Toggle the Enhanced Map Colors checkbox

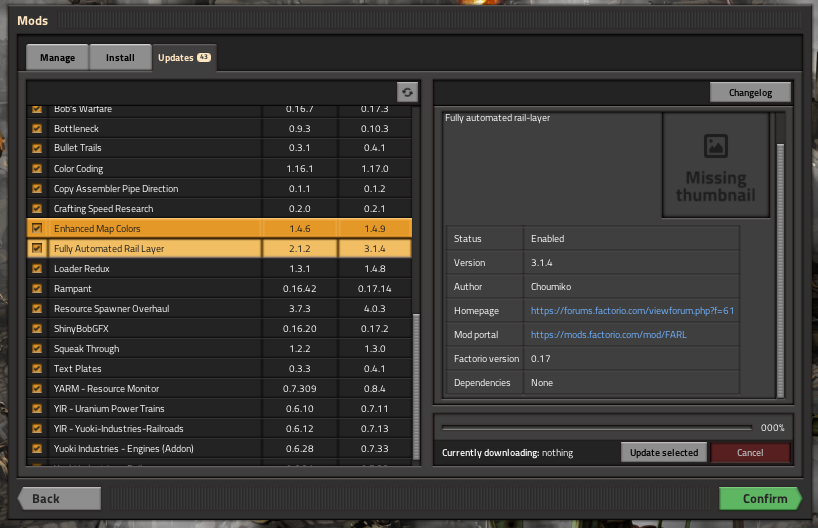[x=37, y=228]
